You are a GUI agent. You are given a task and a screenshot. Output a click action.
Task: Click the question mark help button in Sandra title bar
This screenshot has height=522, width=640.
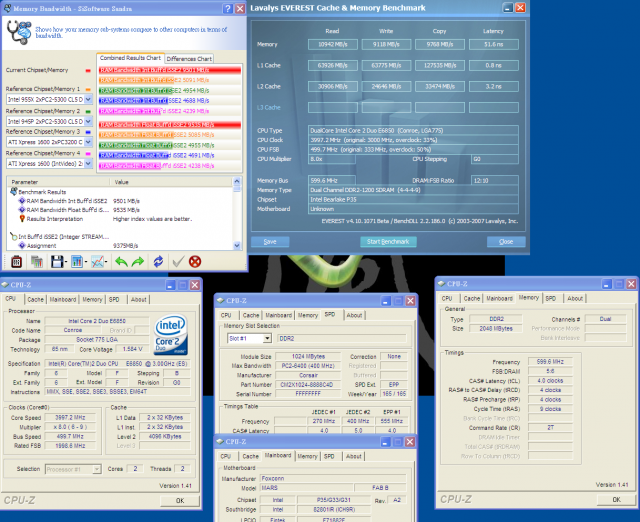[228, 9]
